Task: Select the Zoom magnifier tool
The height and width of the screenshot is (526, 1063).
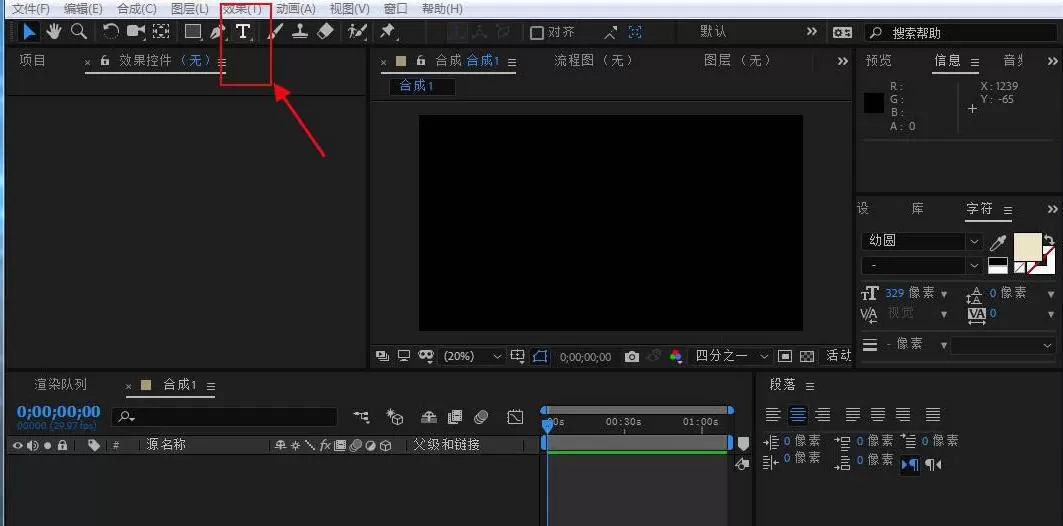Action: click(79, 31)
